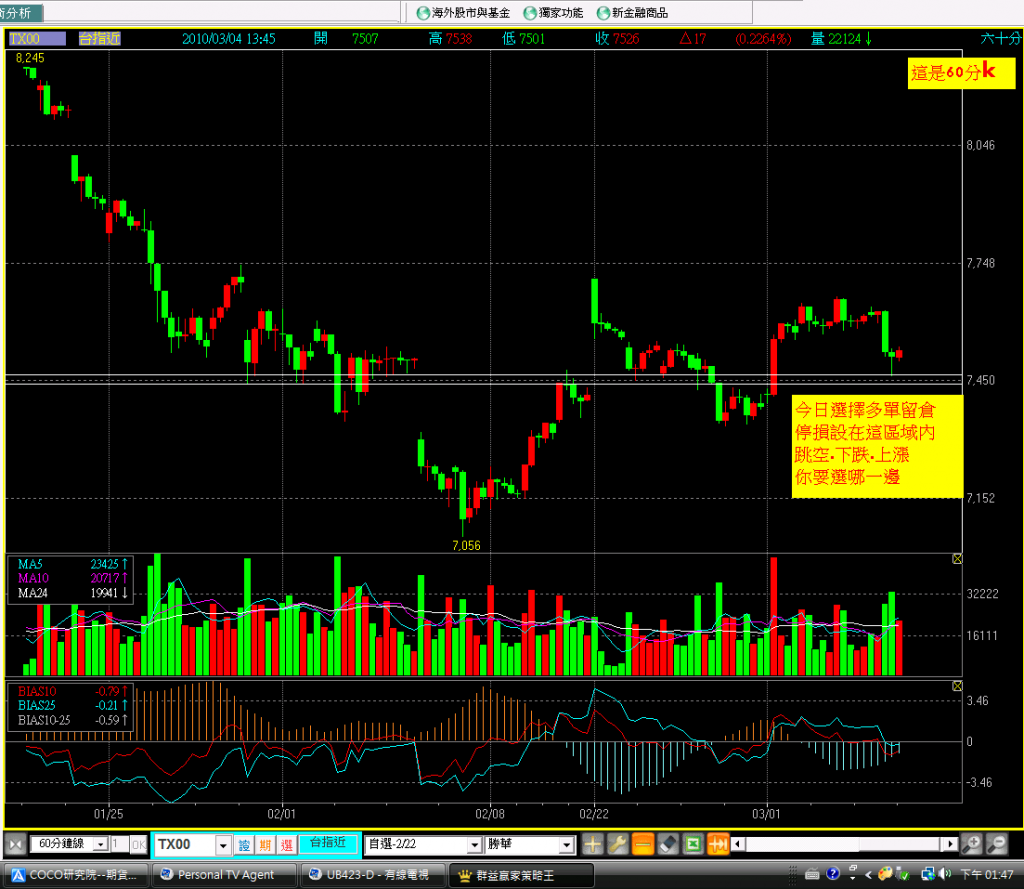Switch to 群益贏家策略王 taskbar window
The image size is (1024, 889).
[521, 875]
